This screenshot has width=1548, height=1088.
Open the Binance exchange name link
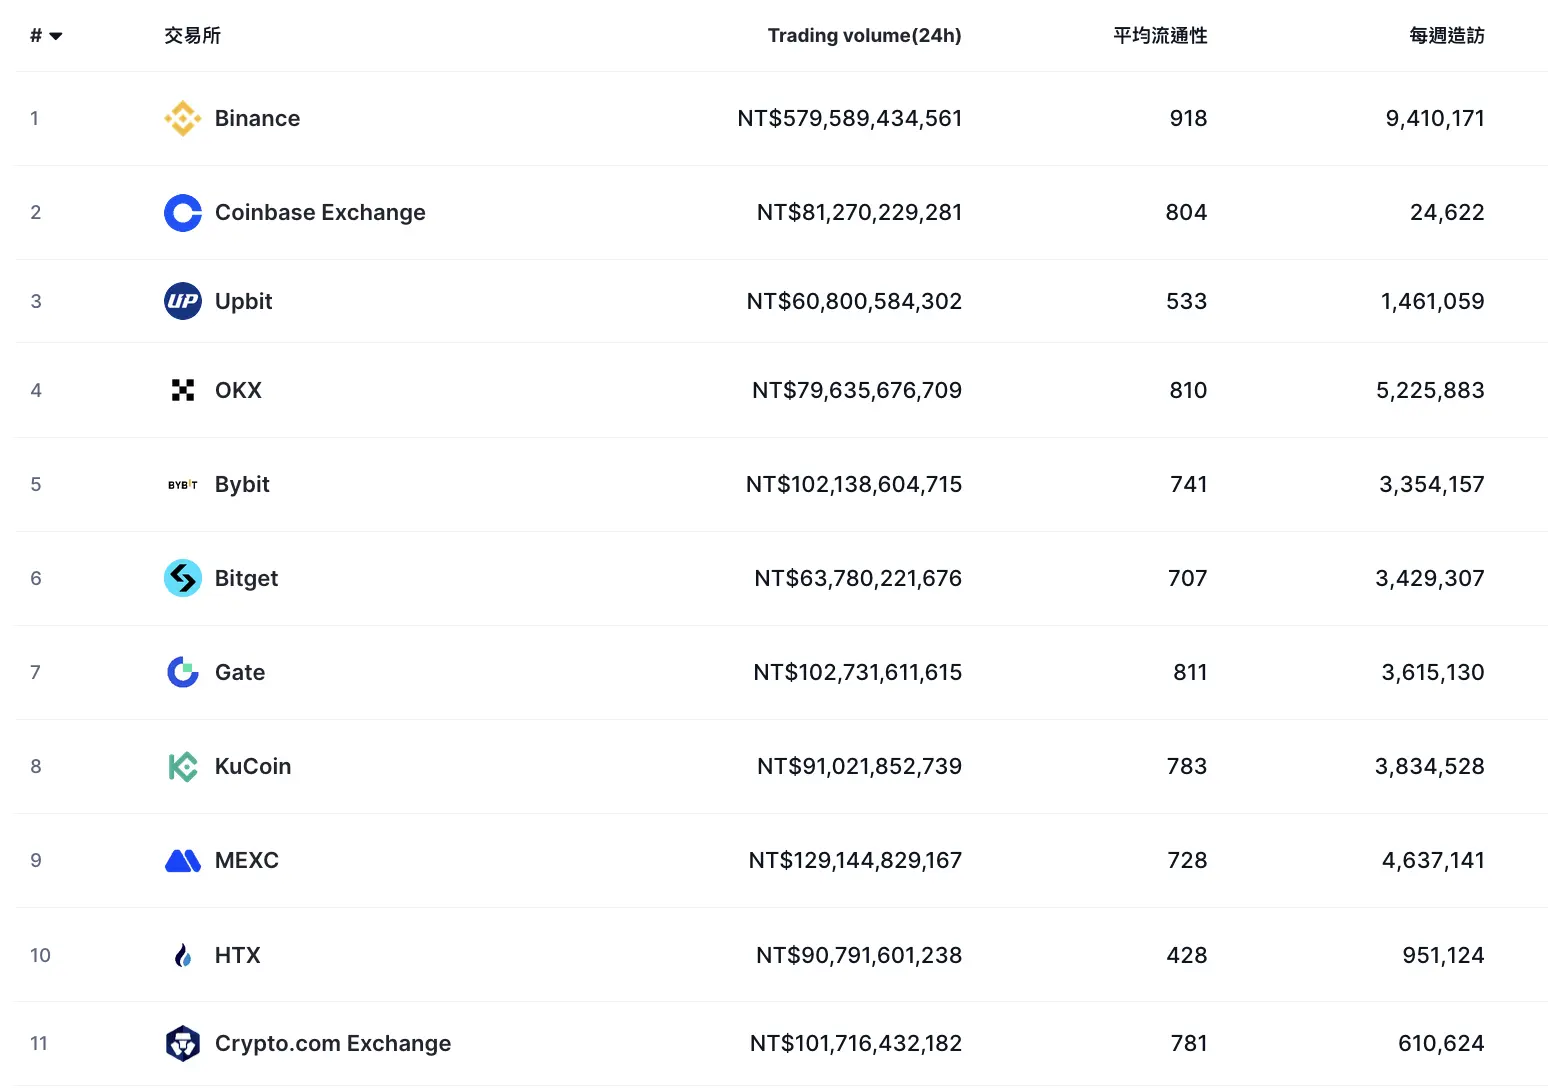click(257, 118)
